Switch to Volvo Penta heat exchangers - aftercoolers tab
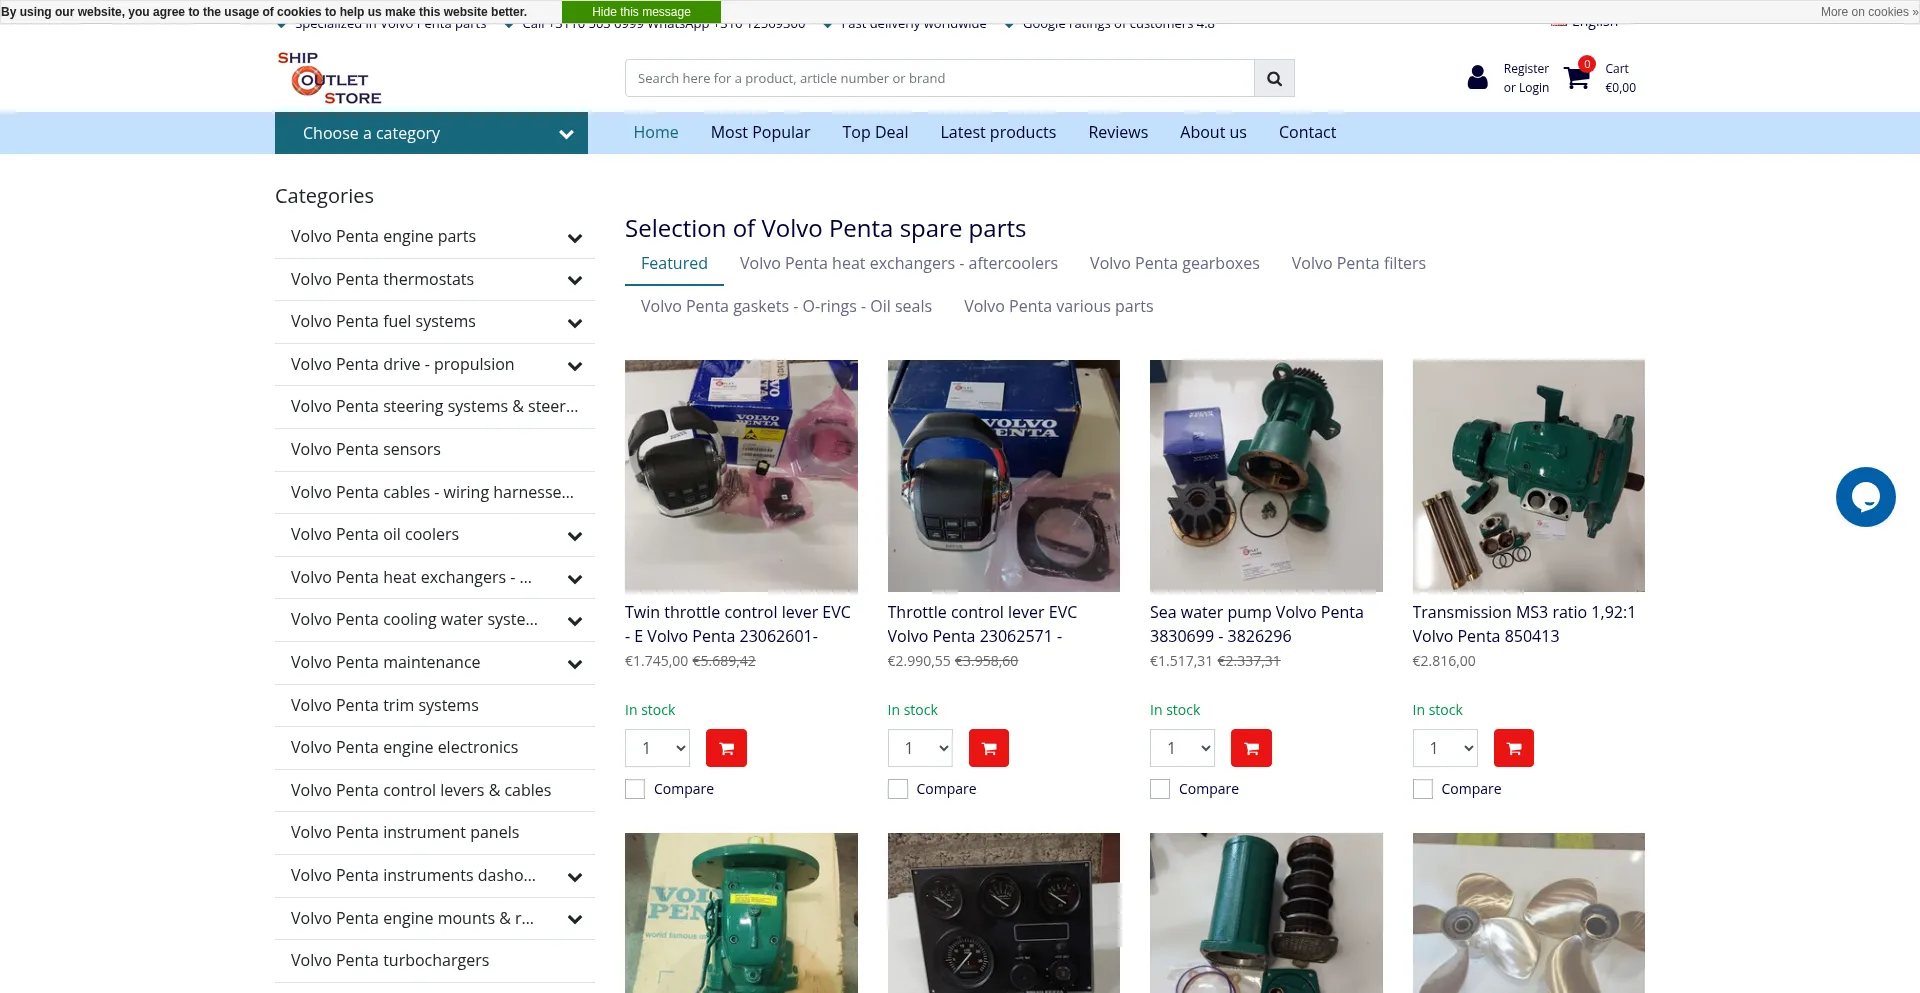1920x993 pixels. click(899, 263)
